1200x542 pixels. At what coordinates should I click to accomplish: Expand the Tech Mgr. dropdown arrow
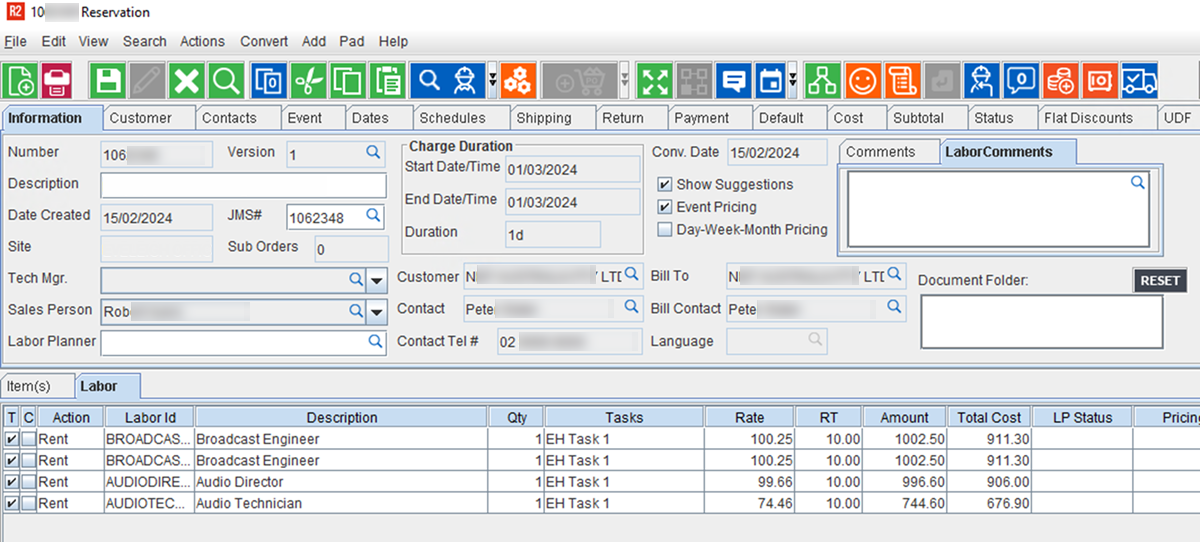point(377,280)
